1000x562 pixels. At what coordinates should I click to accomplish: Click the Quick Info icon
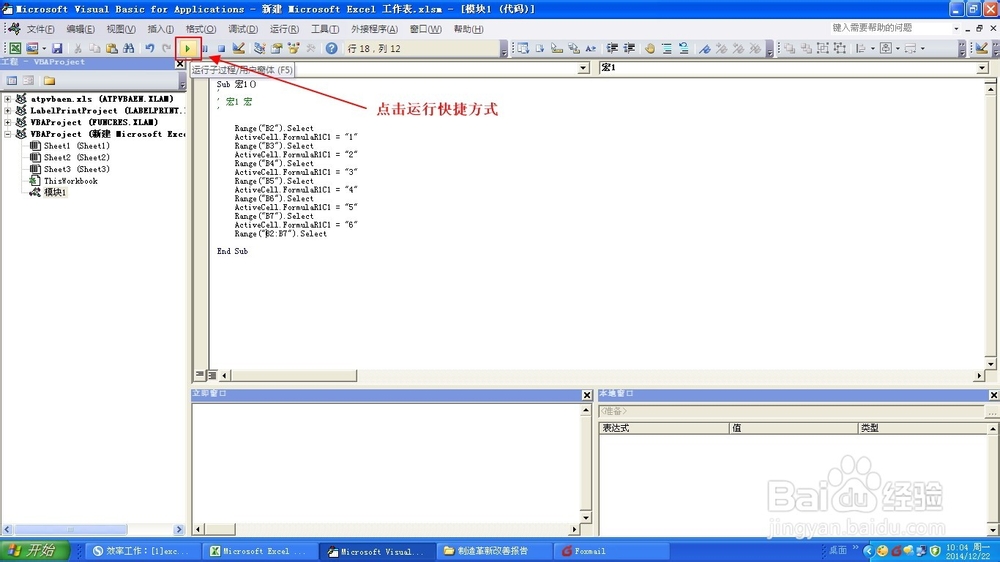pos(557,48)
